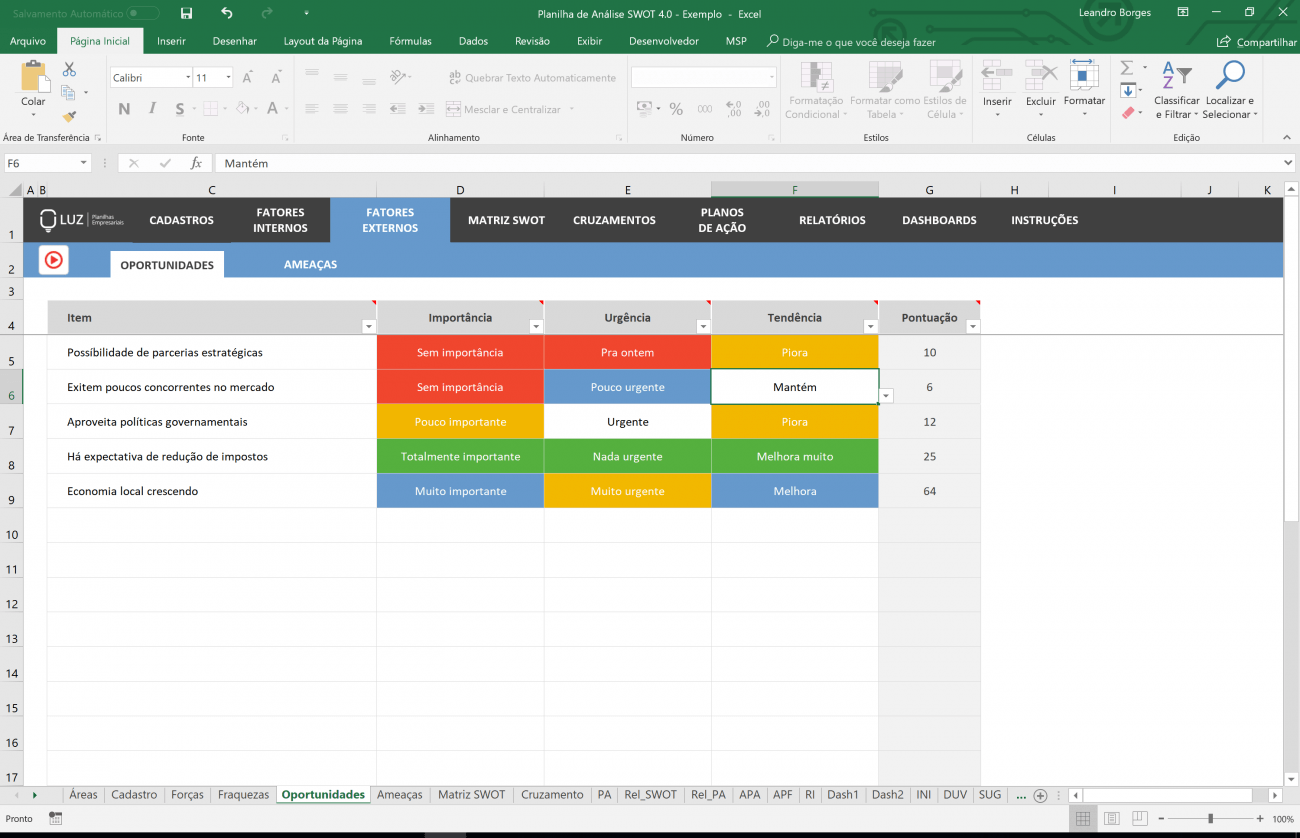Open the Pontuação column filter dropdown
This screenshot has width=1300, height=838.
click(973, 326)
